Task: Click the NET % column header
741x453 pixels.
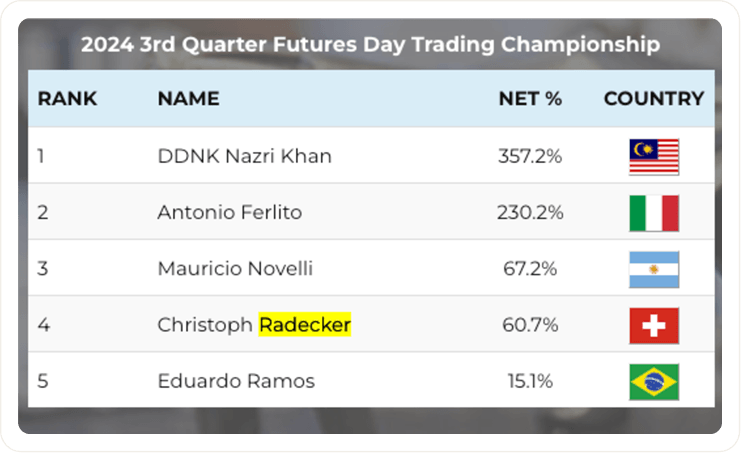Action: (x=530, y=99)
